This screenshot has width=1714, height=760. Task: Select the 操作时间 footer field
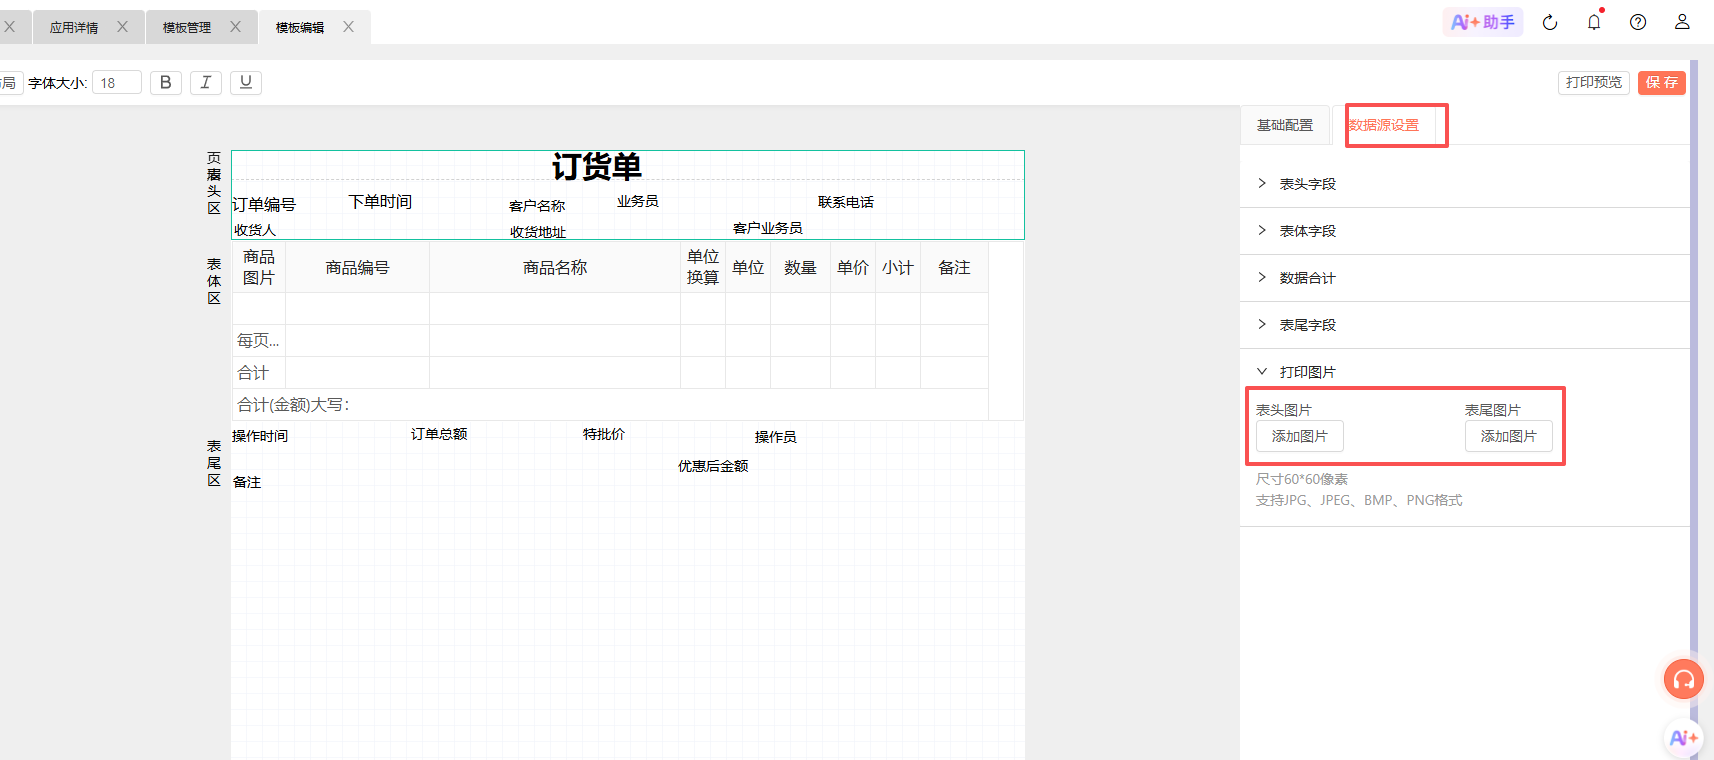[260, 436]
